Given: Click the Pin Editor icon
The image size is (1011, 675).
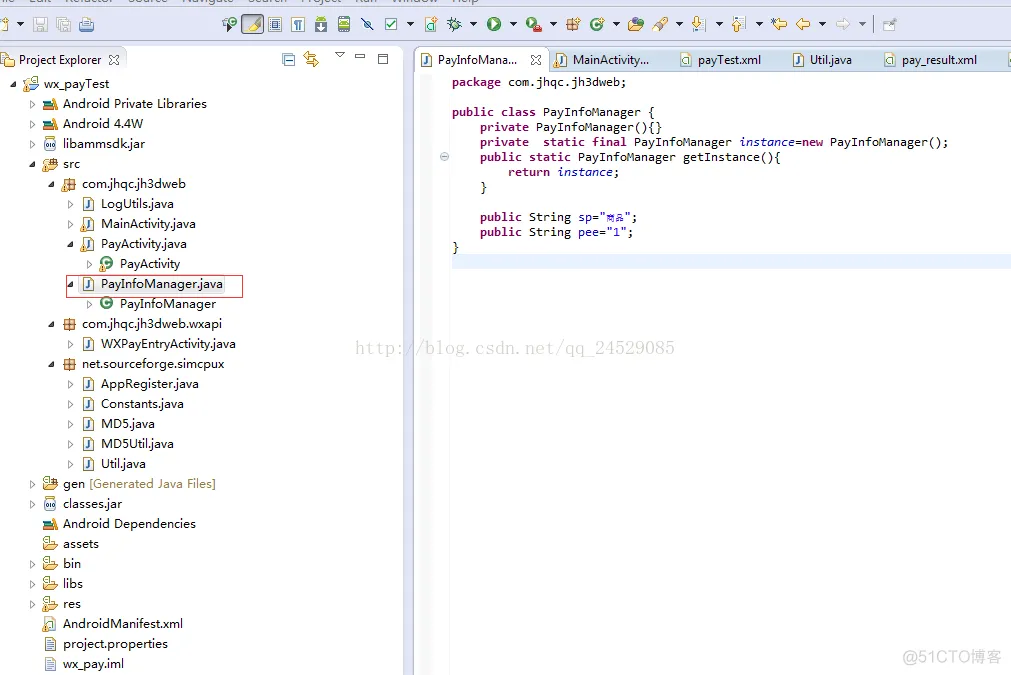Looking at the screenshot, I should point(890,24).
